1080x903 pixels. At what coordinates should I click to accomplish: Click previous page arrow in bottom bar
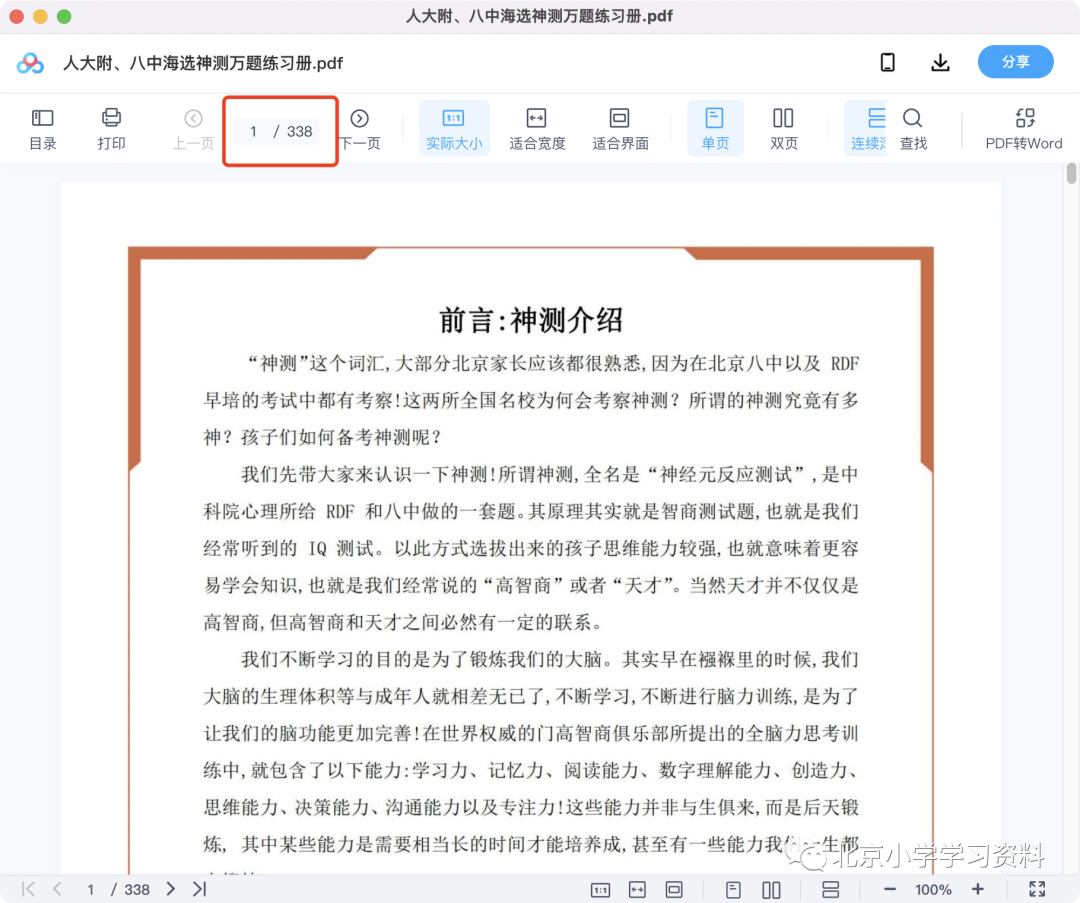click(x=58, y=889)
